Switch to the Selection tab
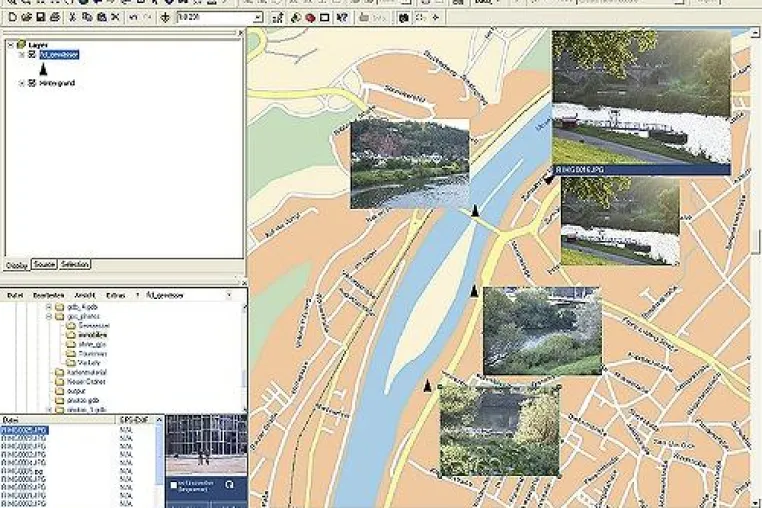Image resolution: width=762 pixels, height=508 pixels. [74, 264]
